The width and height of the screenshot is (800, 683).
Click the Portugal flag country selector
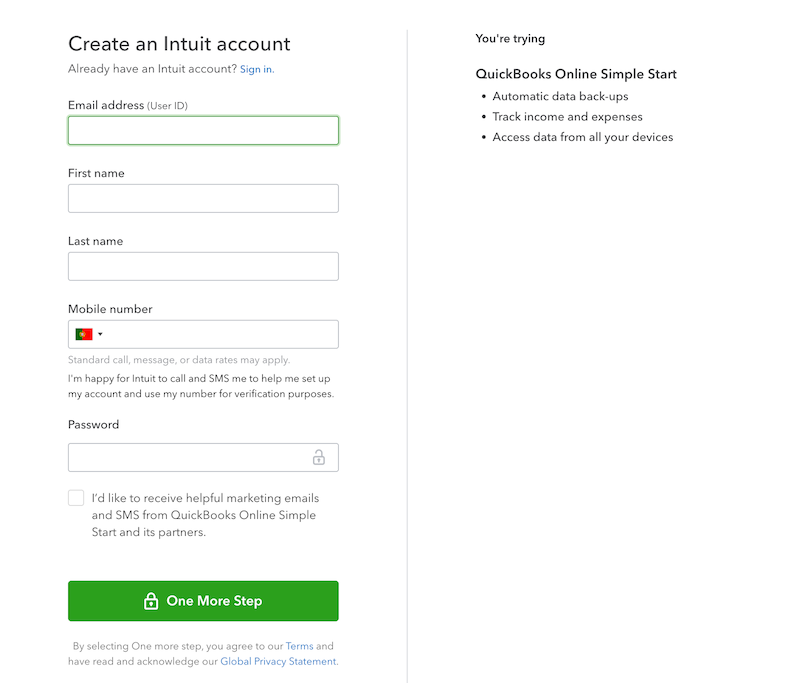pos(84,334)
